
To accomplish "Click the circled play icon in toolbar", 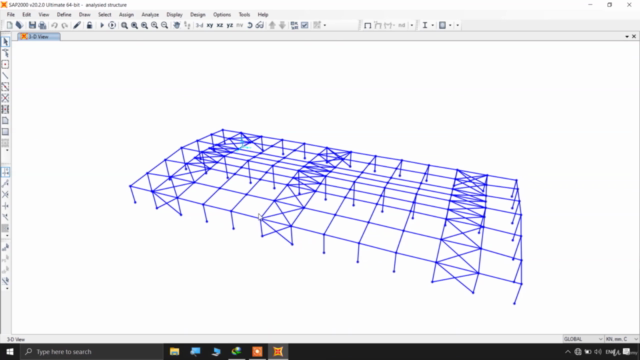I will tap(112, 25).
